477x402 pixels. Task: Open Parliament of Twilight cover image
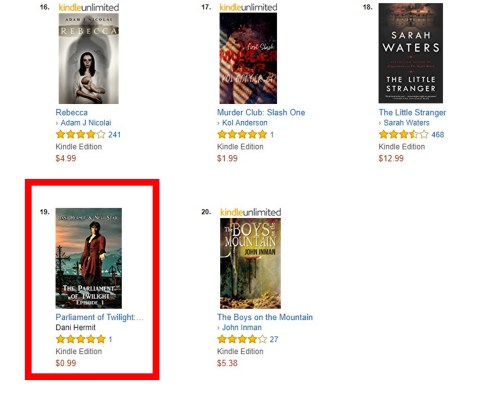point(89,258)
